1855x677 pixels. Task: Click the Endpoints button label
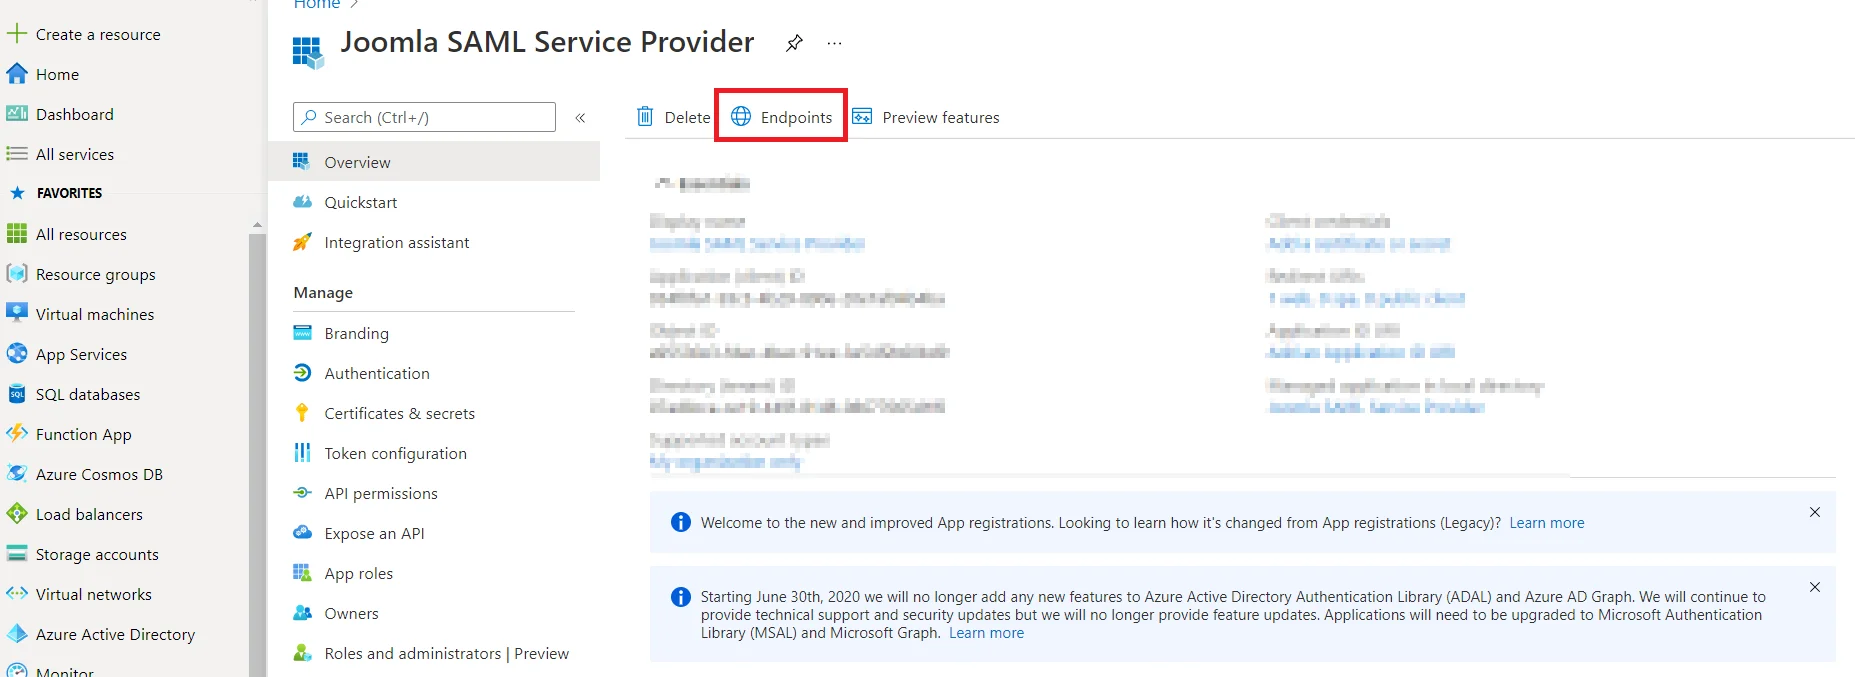(x=796, y=117)
